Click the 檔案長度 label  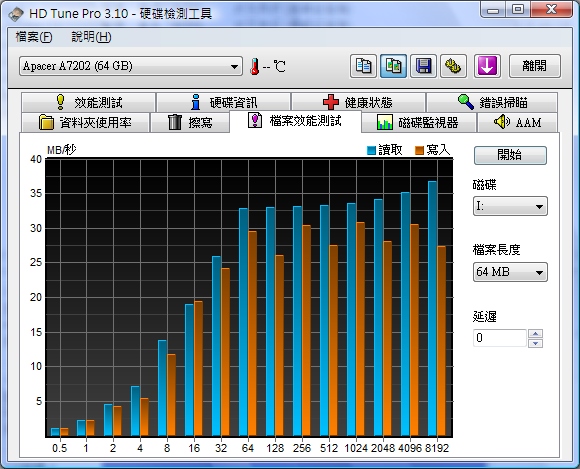point(496,250)
